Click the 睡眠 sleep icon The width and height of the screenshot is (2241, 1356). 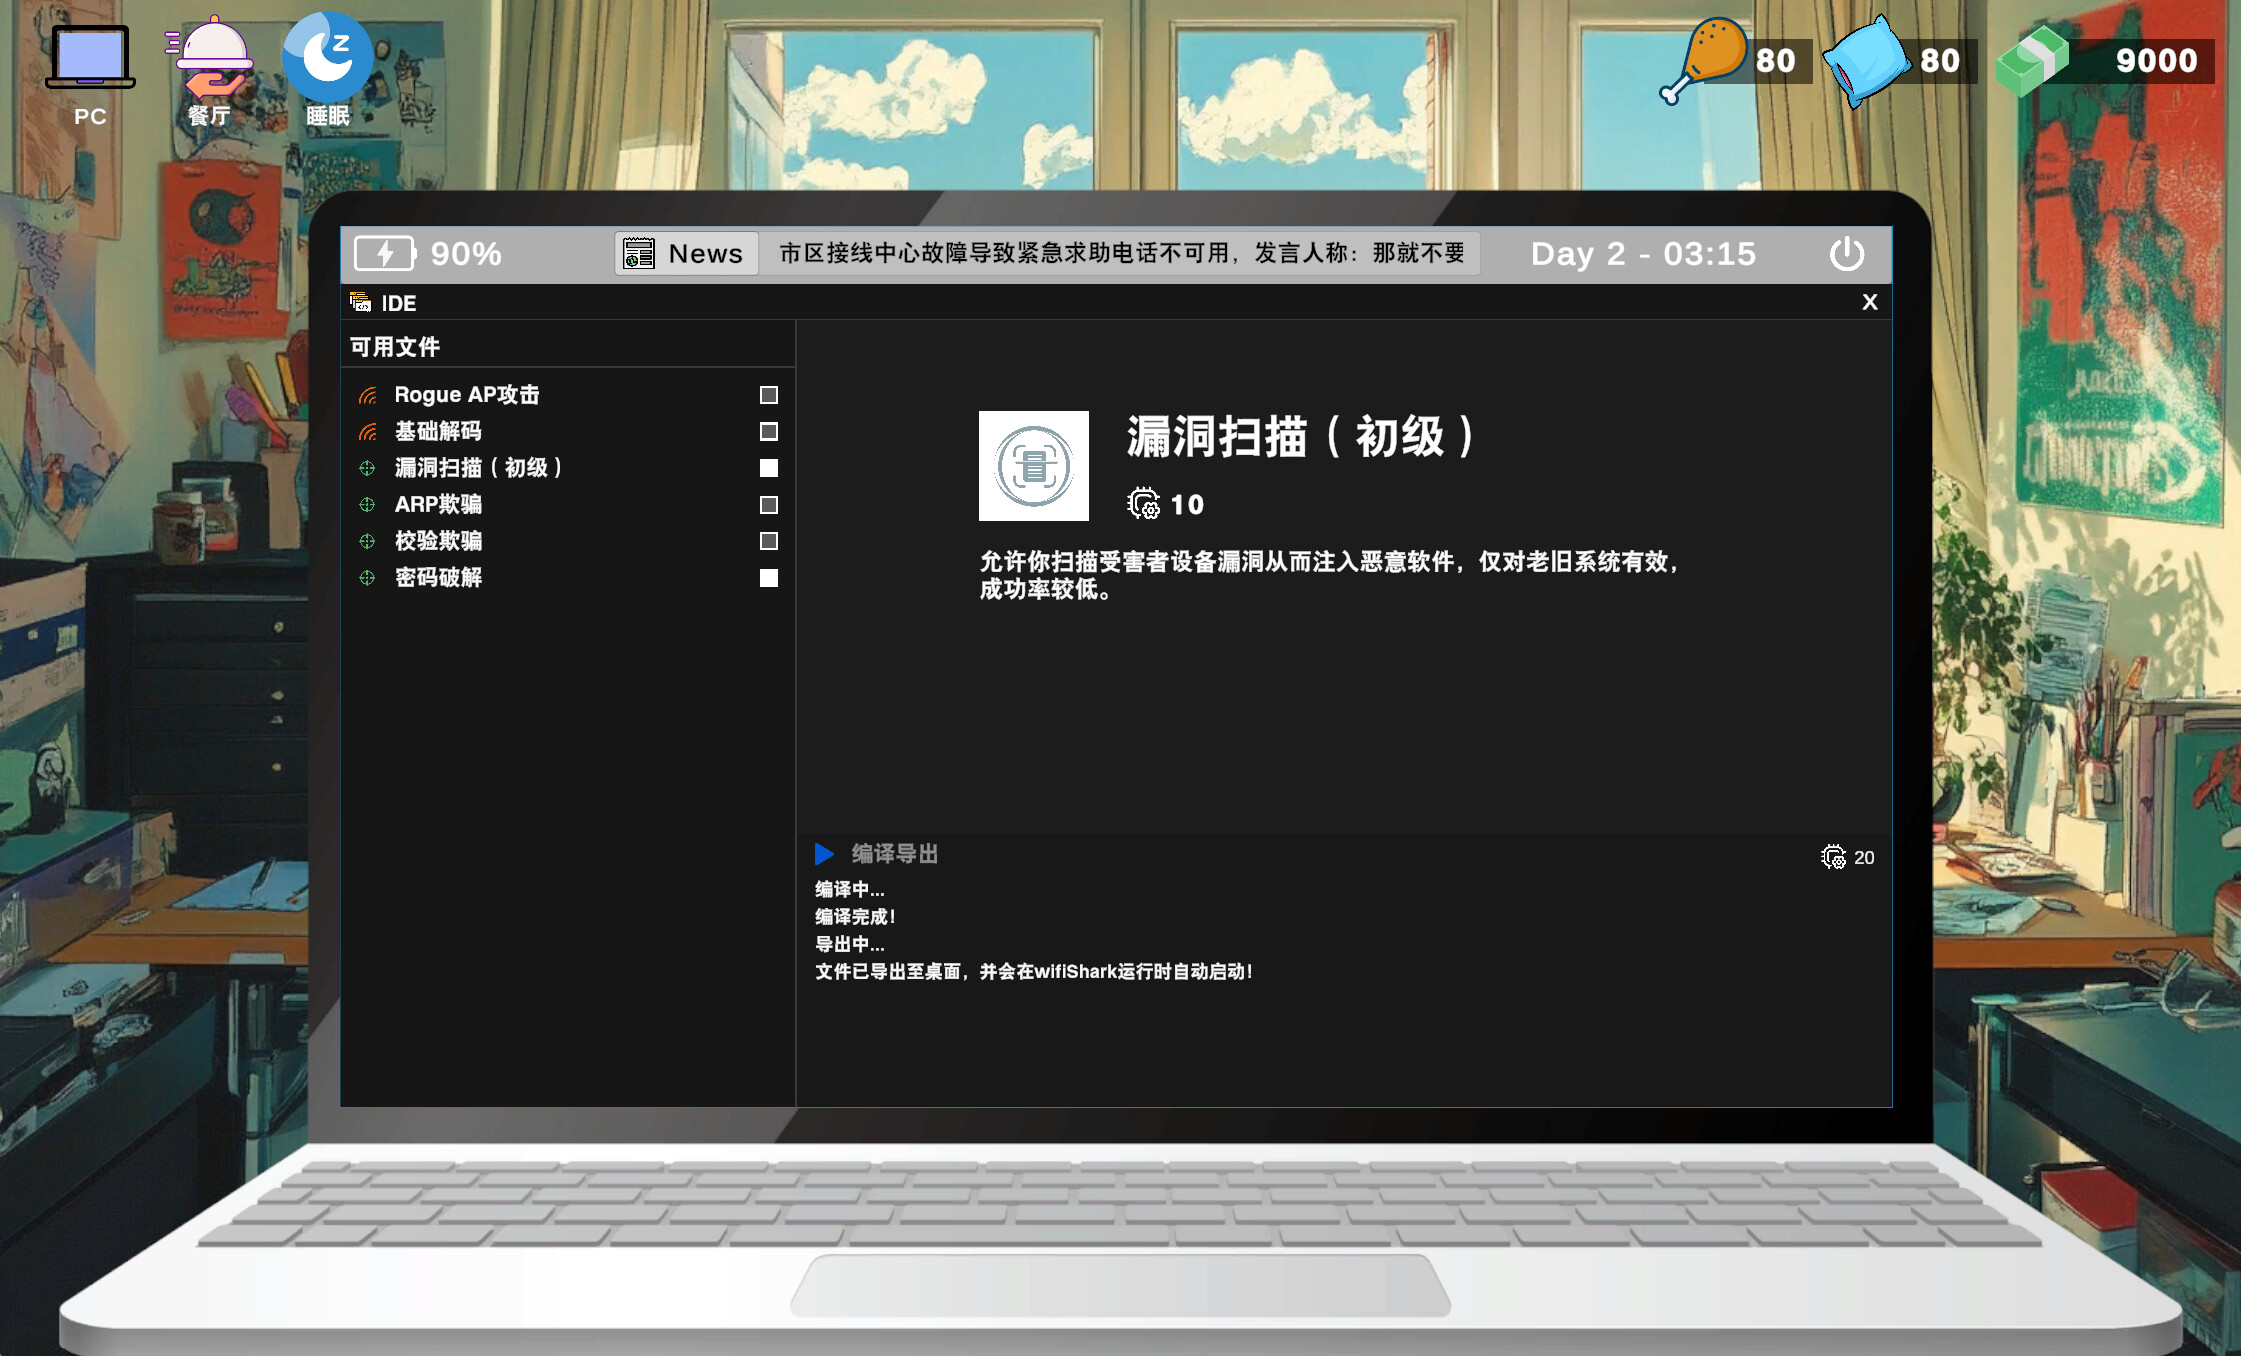(328, 58)
